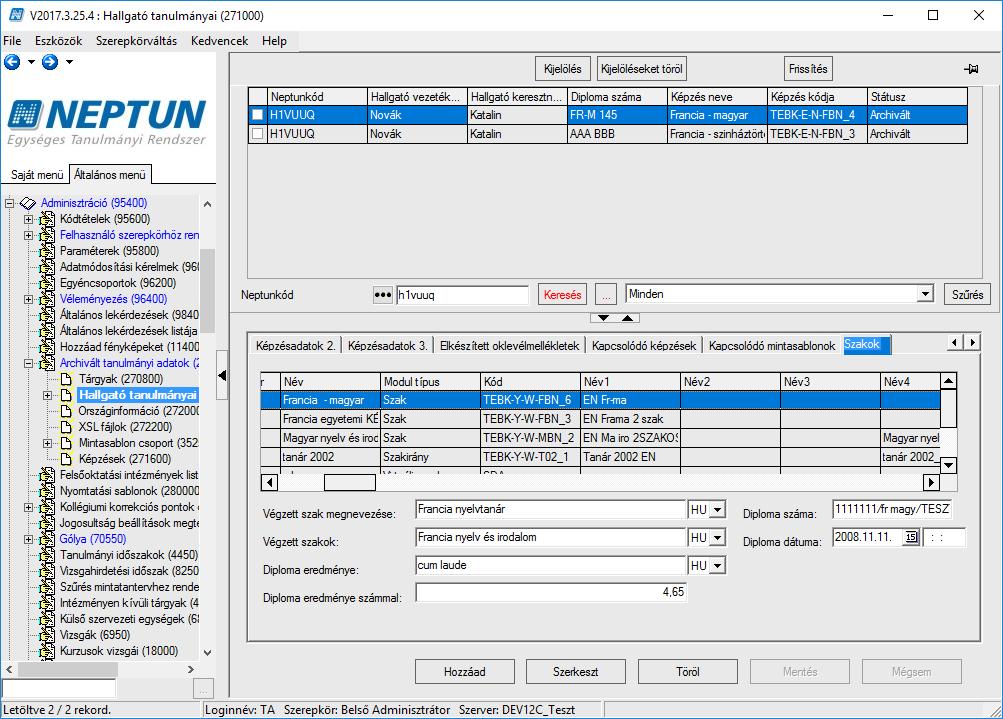Tick the checkbox for the AAA BBB row
Viewport: 1003px width, 719px height.
[257, 134]
